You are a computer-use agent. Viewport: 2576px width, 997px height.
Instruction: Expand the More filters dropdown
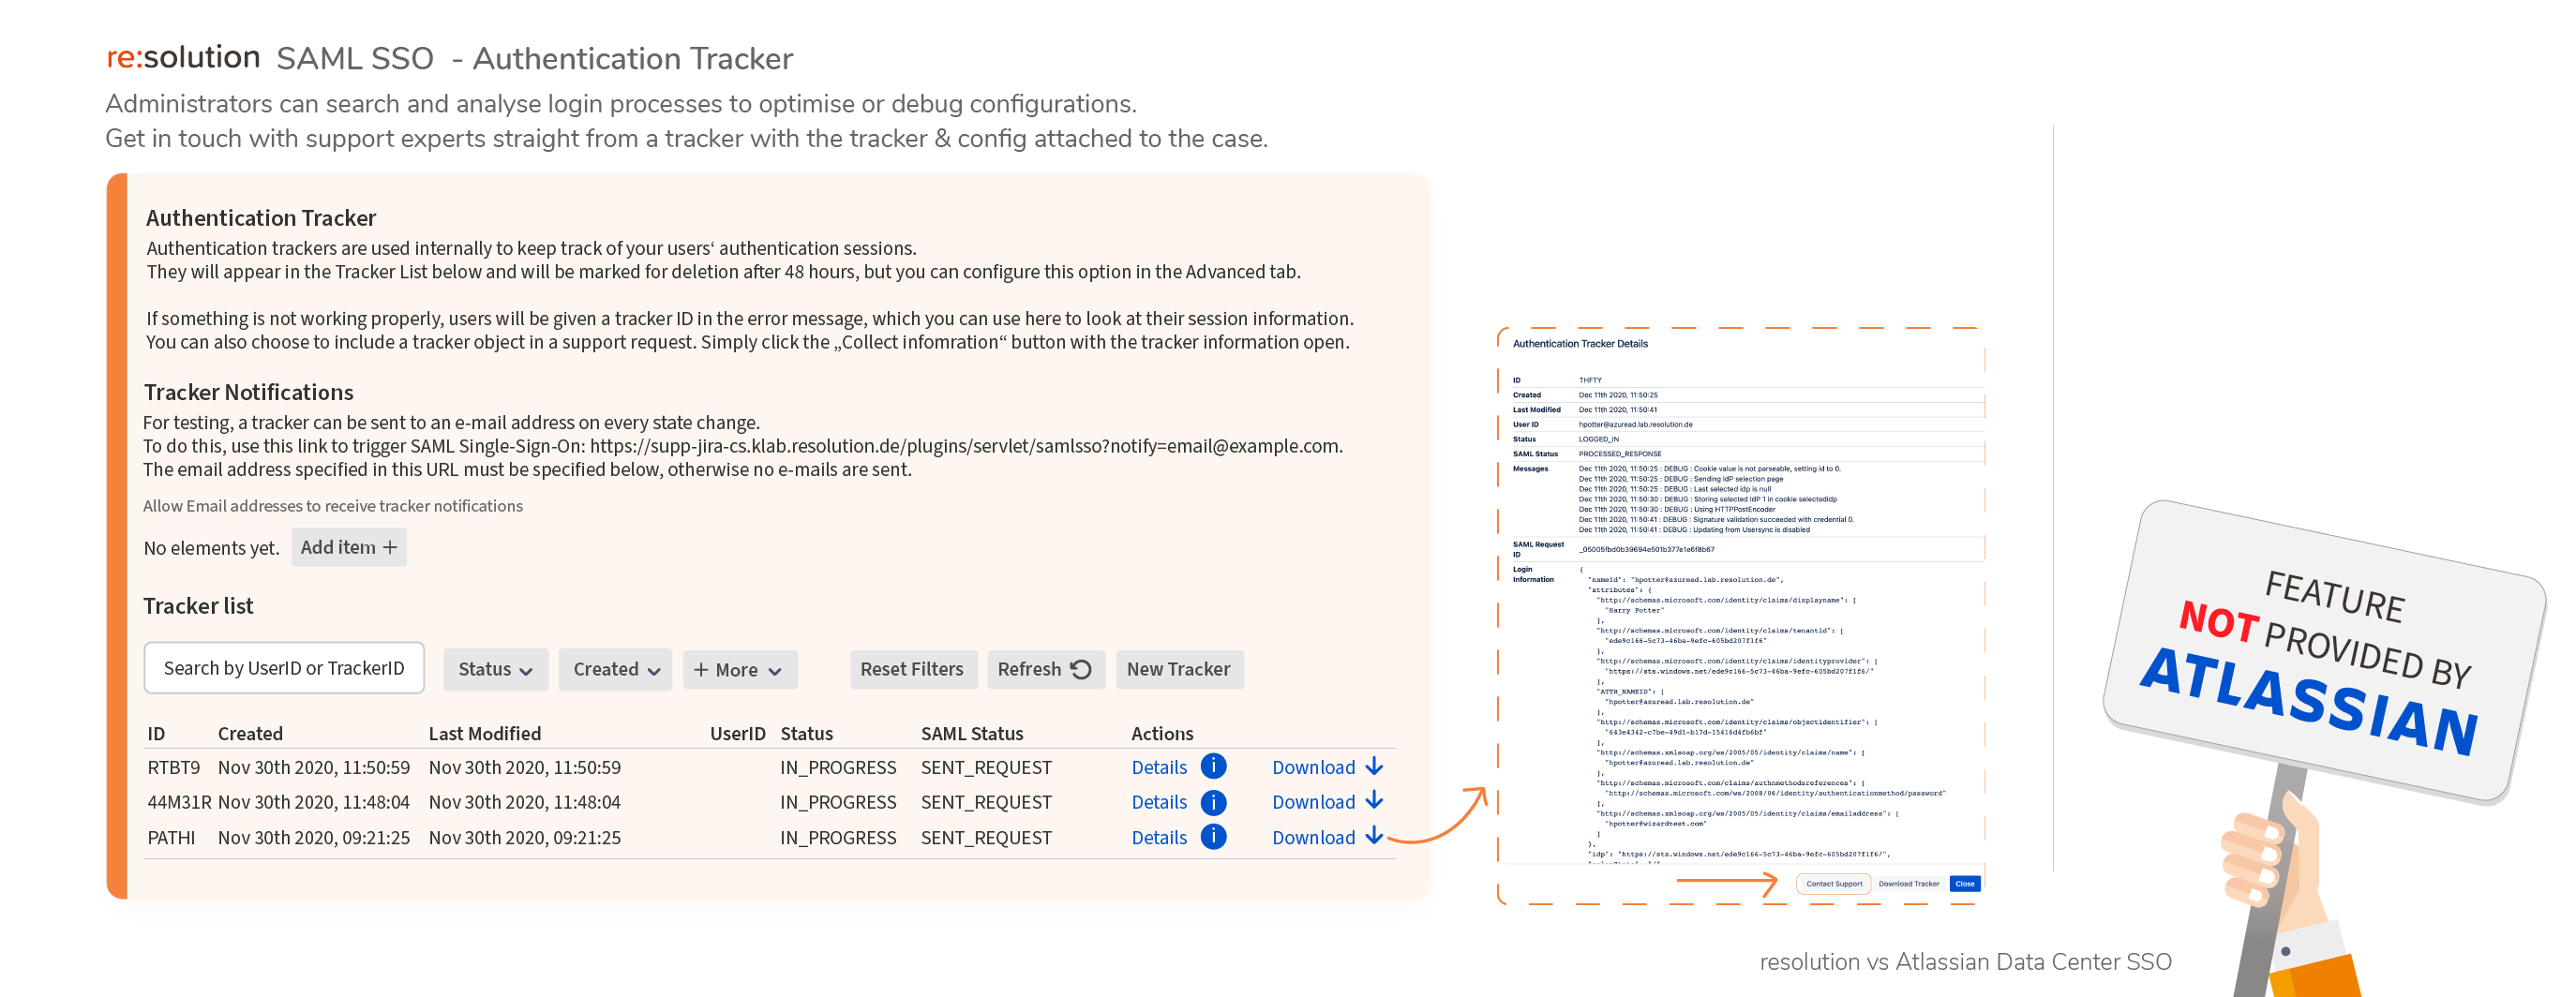pos(740,669)
